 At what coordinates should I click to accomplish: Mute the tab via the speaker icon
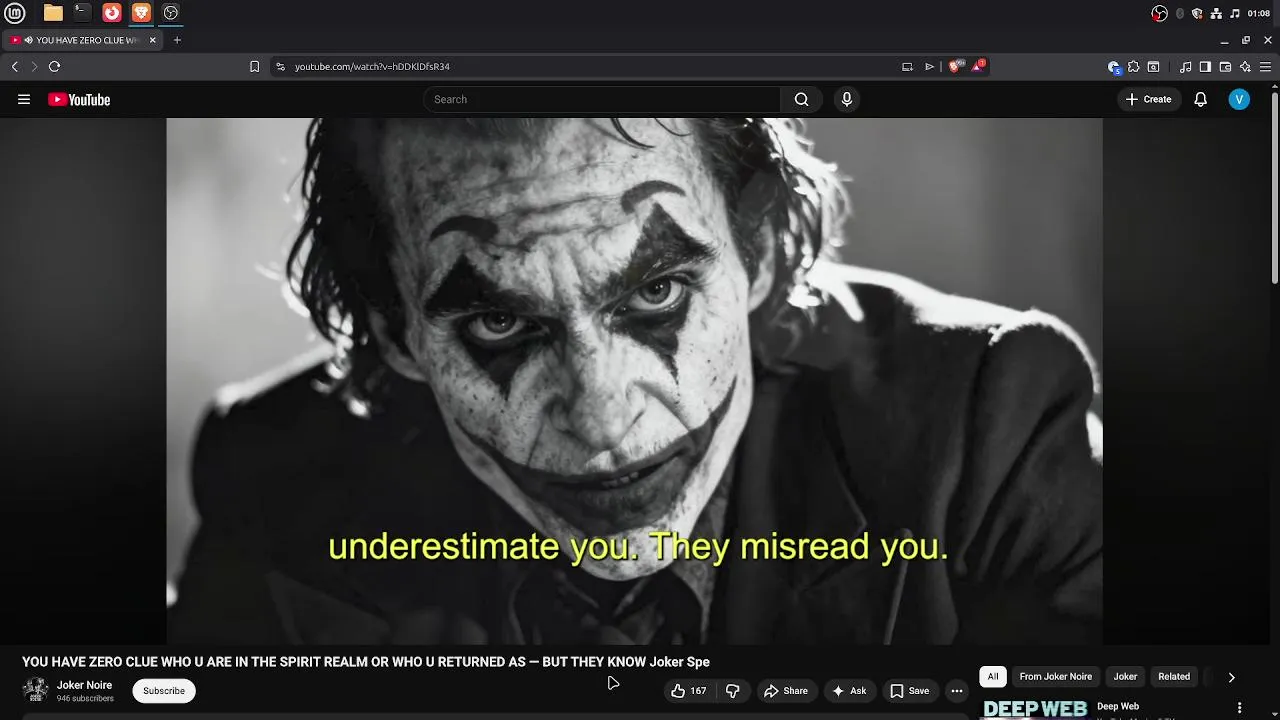[29, 40]
